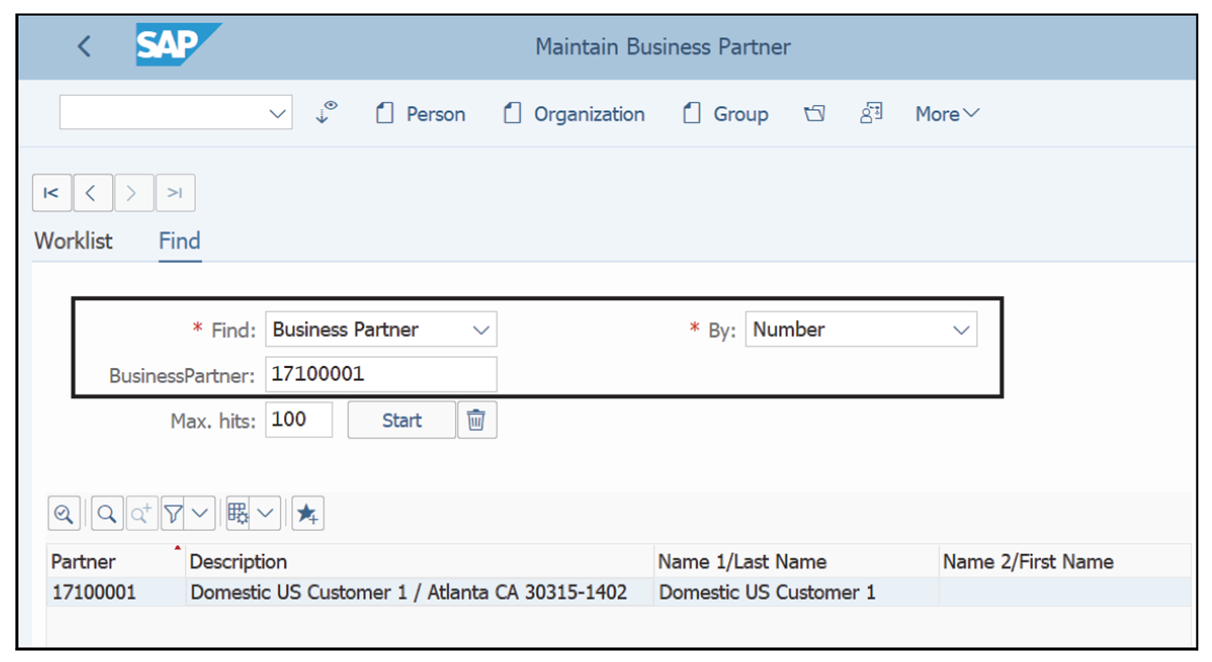Click the Max. hits input field
Screen dimensions: 1212x662
point(298,419)
